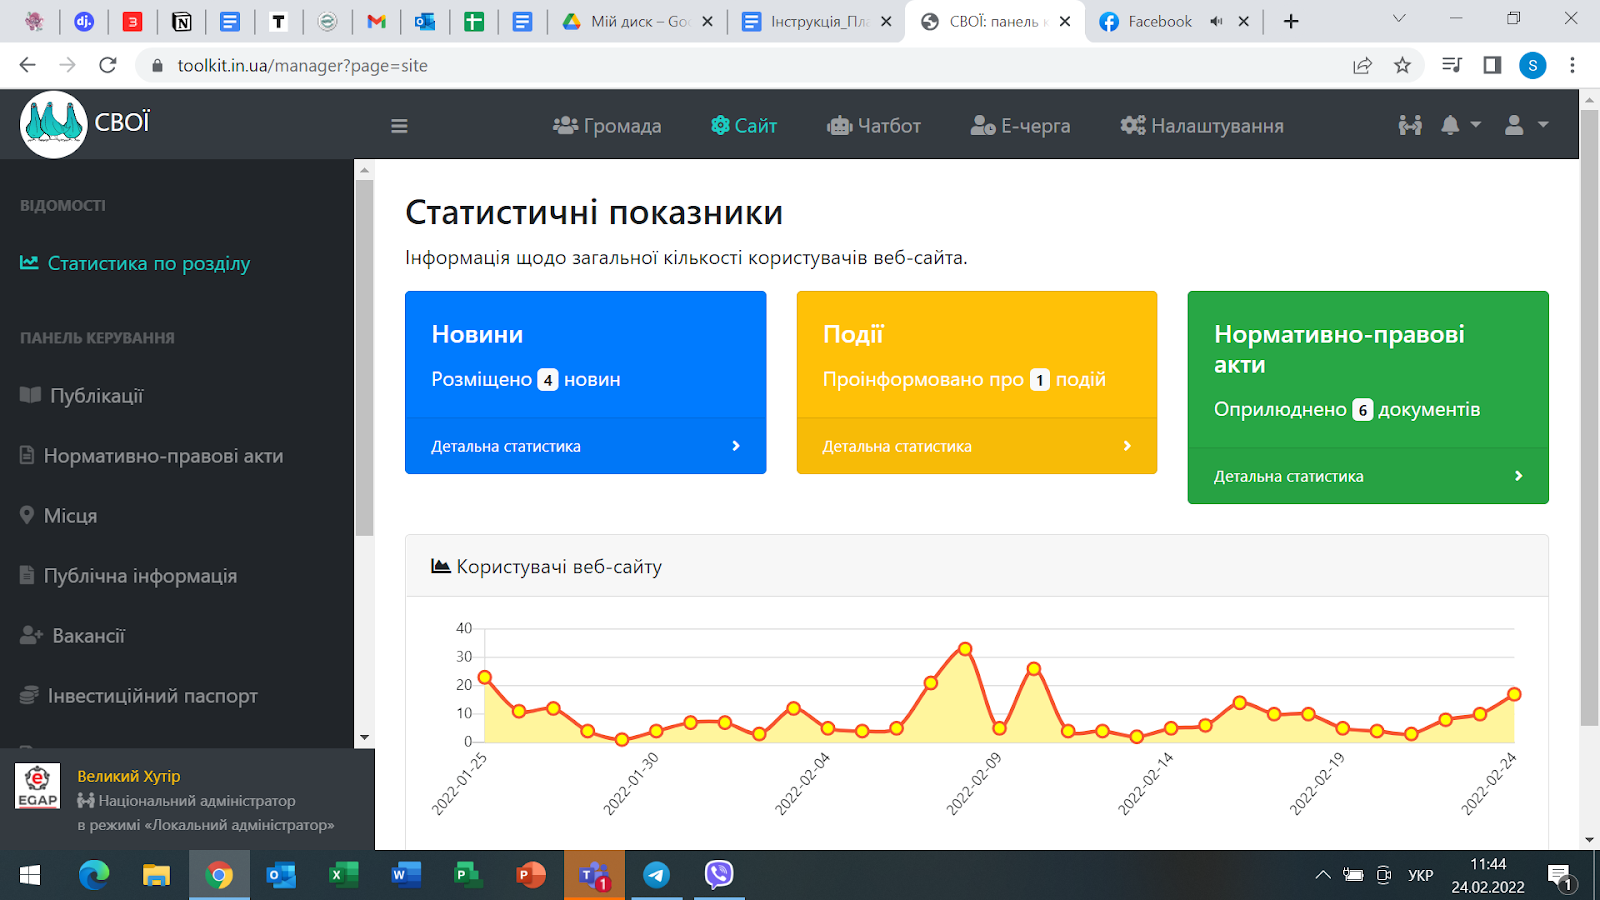Open the user profile dropdown menu

click(1525, 125)
